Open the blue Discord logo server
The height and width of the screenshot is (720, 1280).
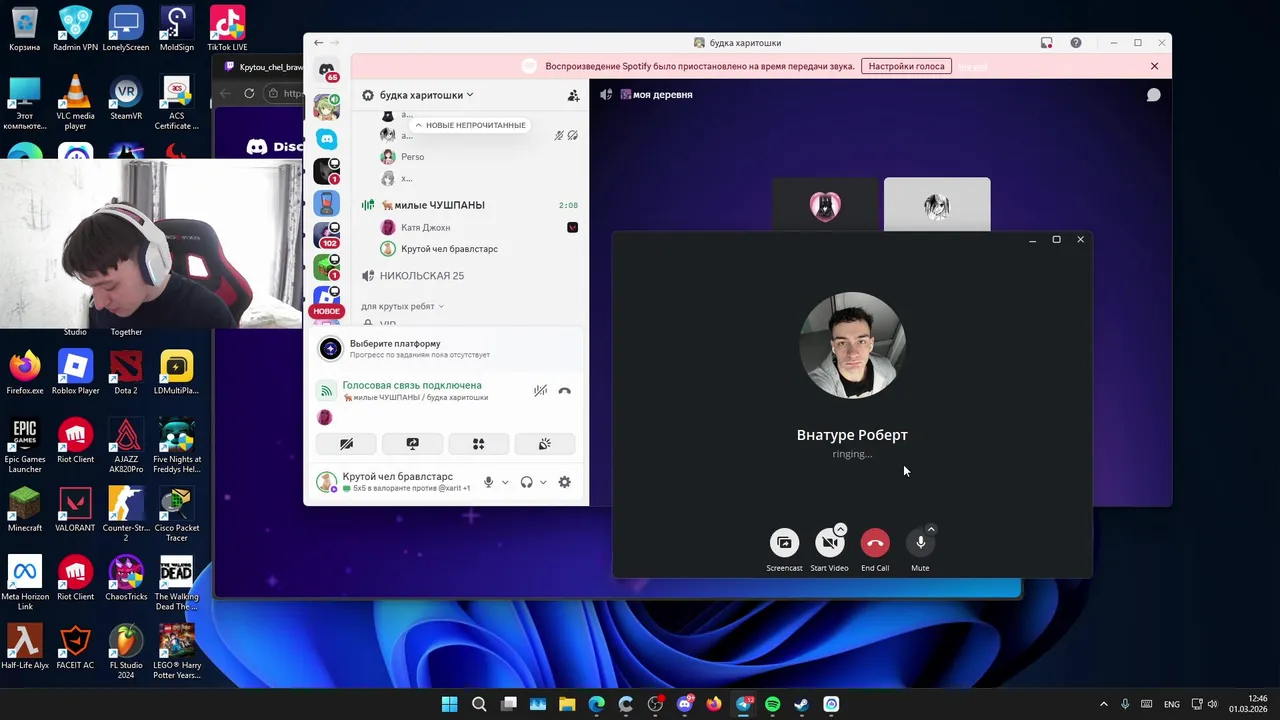[x=327, y=139]
